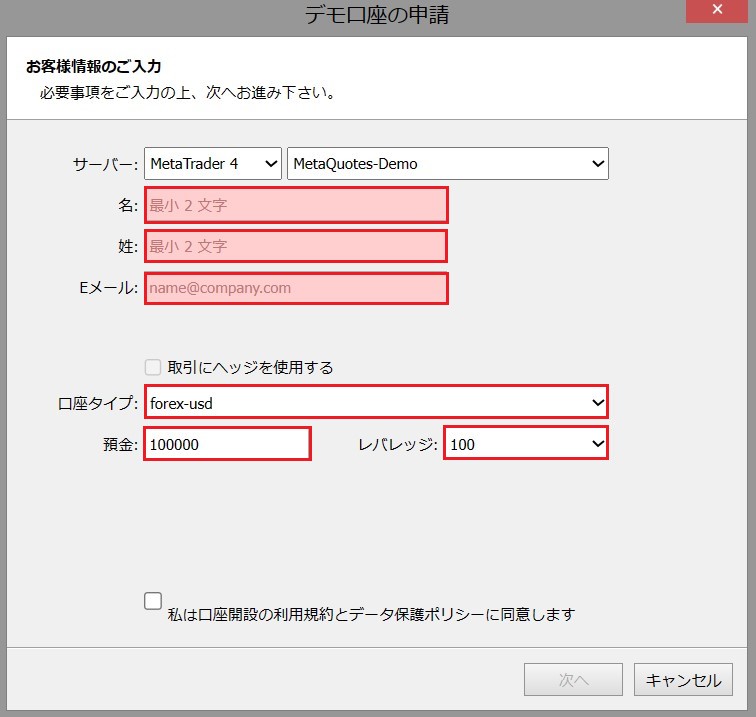The image size is (756, 717).
Task: Open the レバレッジ leverage dropdown
Action: pos(526,443)
